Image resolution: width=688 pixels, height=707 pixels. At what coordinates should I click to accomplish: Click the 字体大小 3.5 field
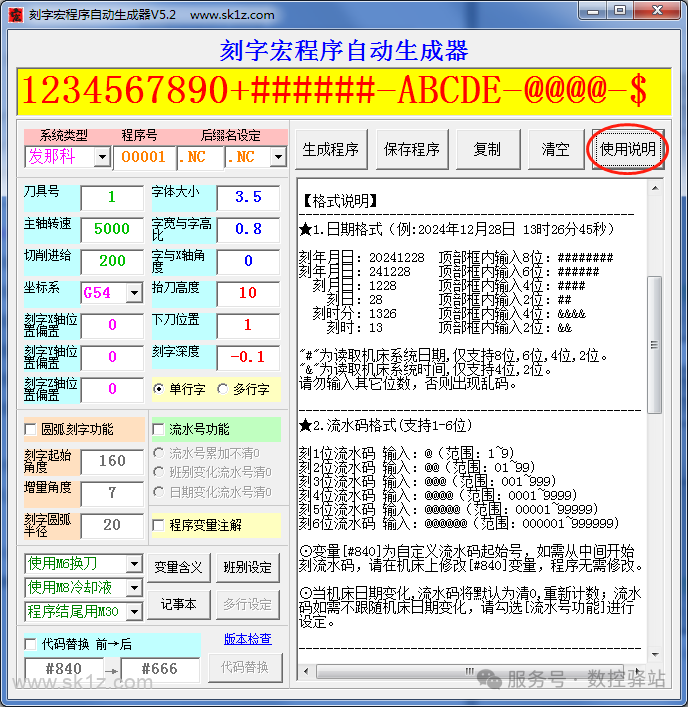(248, 197)
